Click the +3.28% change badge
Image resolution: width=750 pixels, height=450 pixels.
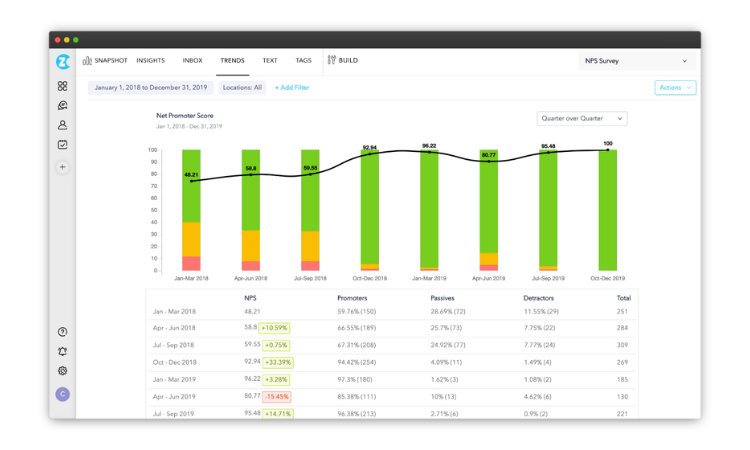point(276,380)
